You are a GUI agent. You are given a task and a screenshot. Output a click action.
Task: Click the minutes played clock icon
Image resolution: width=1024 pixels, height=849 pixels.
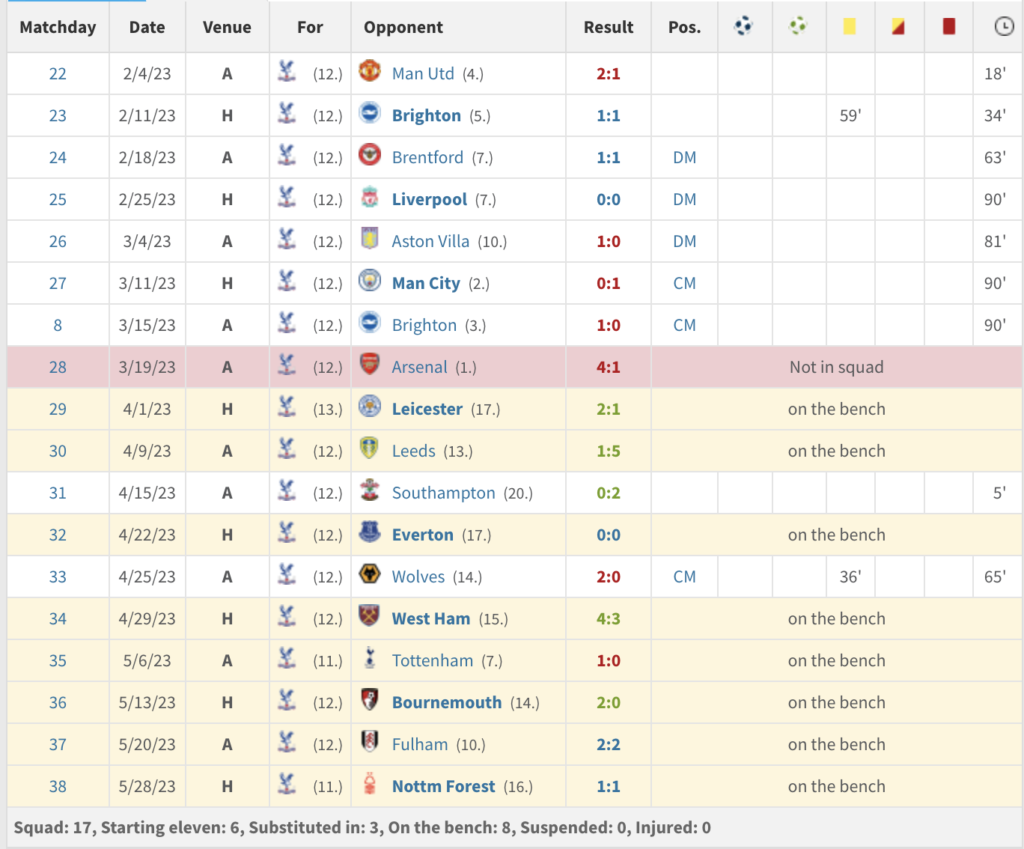[x=1004, y=26]
